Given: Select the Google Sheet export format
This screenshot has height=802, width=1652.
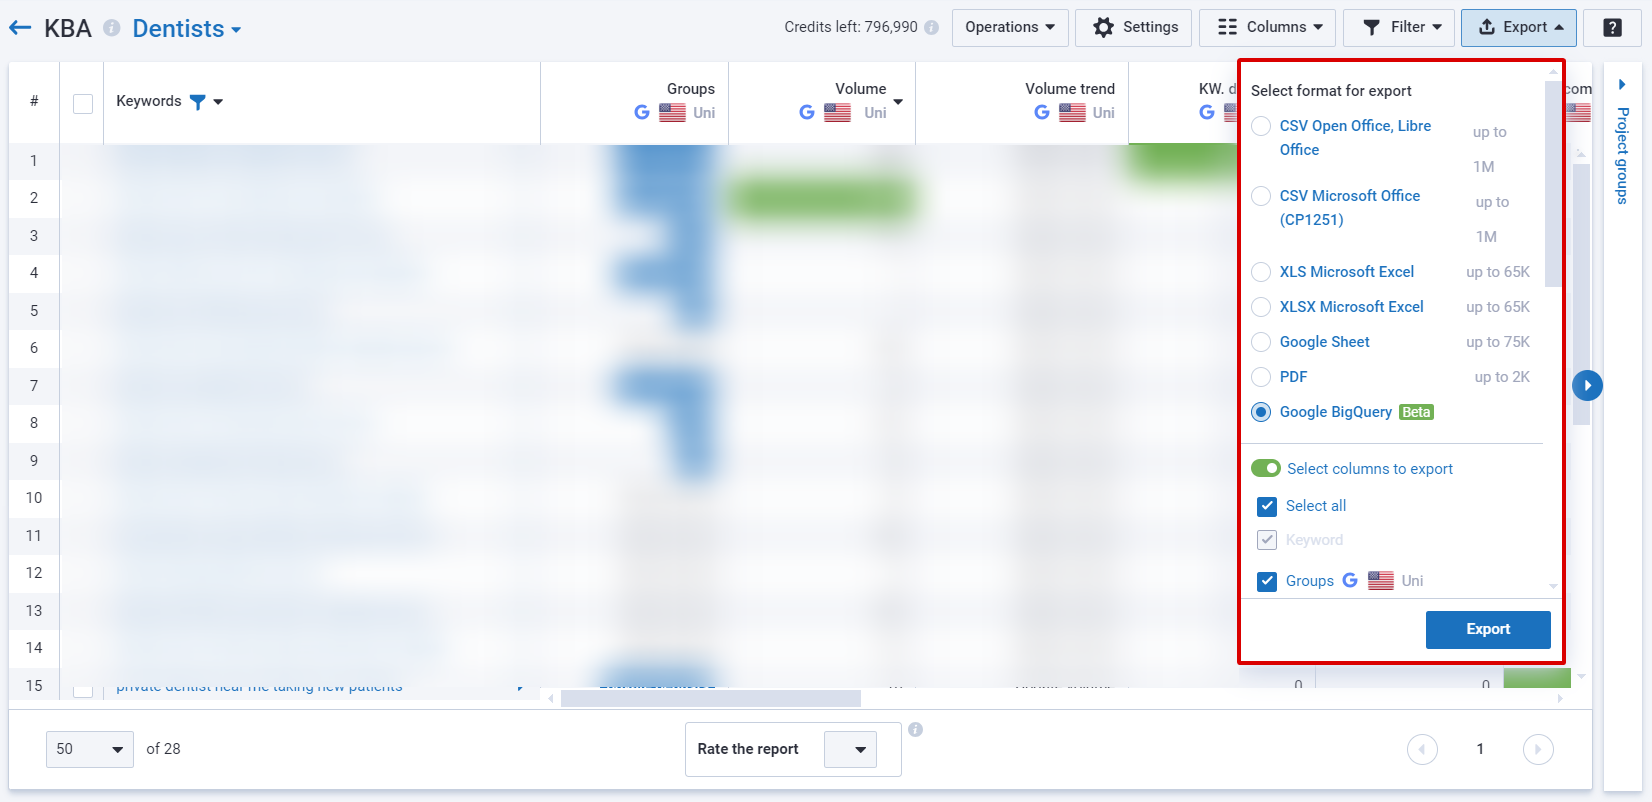Looking at the screenshot, I should 1262,342.
